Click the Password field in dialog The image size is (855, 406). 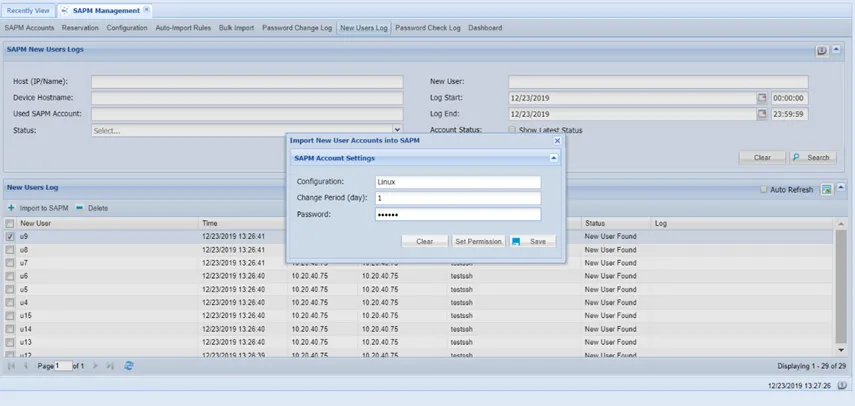458,215
